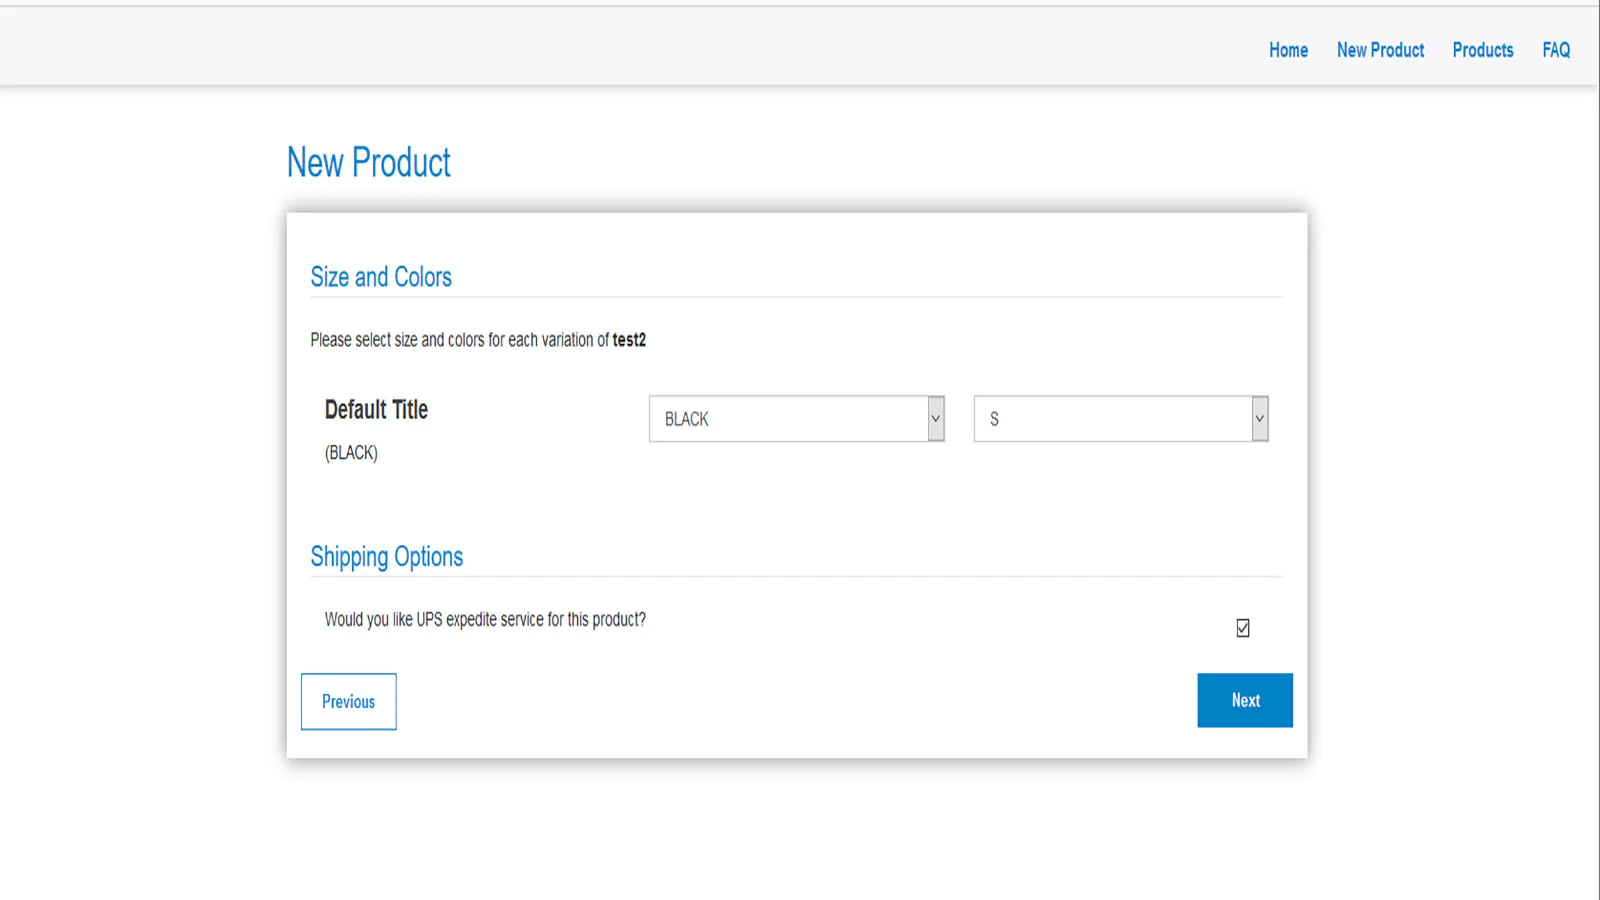This screenshot has width=1600, height=900.
Task: Select the Default Title variation label
Action: [x=376, y=410]
